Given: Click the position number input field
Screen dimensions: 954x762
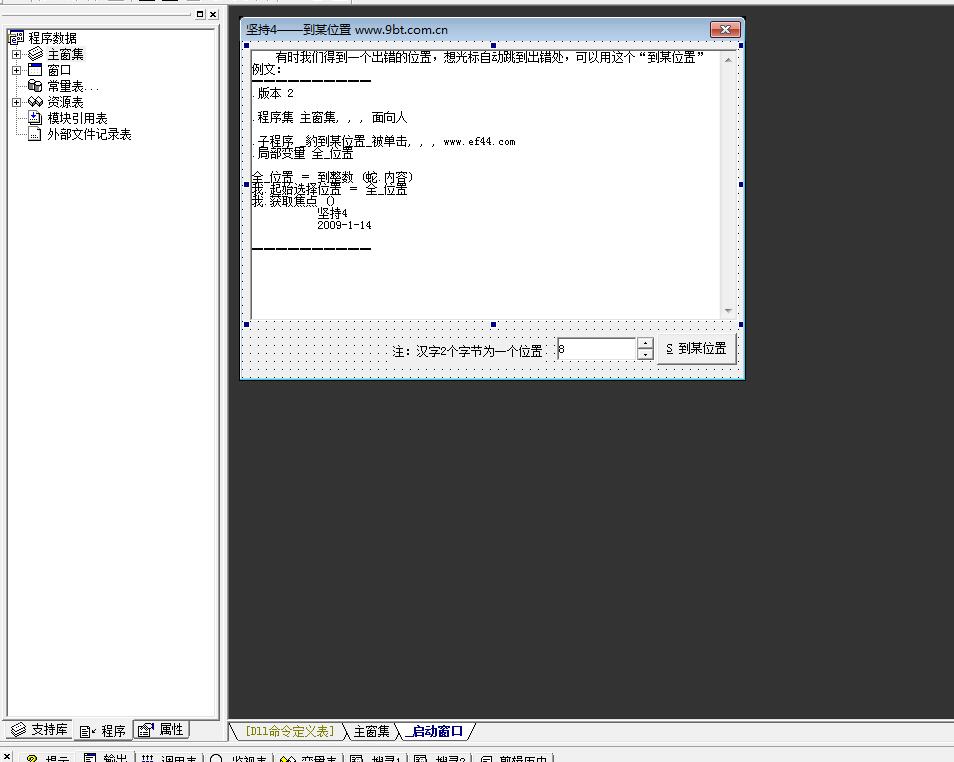Looking at the screenshot, I should 596,349.
